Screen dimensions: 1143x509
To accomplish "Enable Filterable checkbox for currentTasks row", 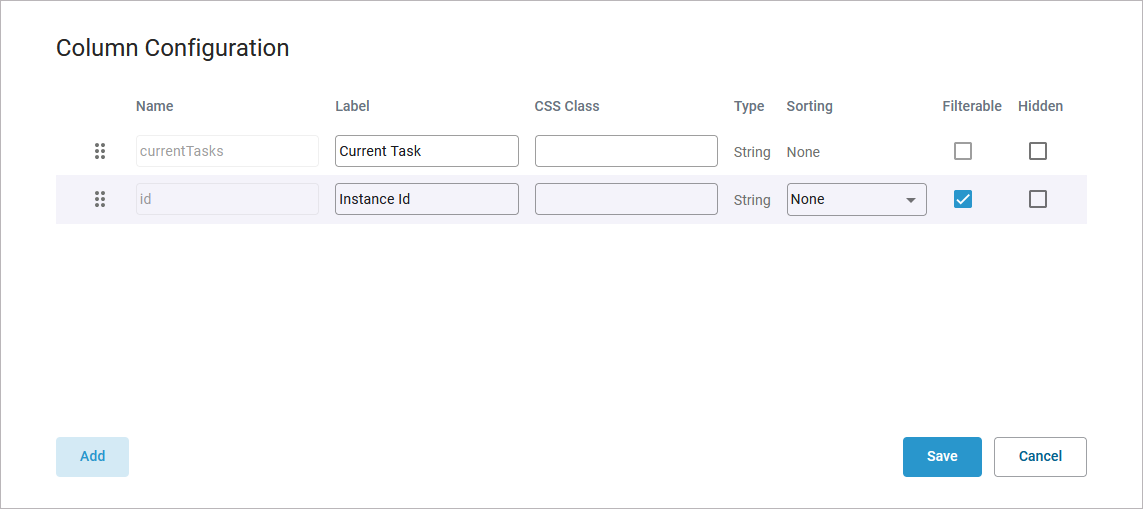I will [963, 151].
